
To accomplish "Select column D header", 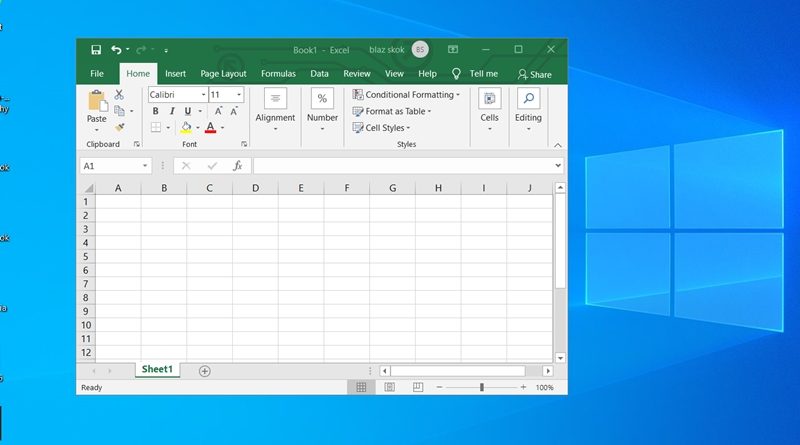I will [x=255, y=188].
